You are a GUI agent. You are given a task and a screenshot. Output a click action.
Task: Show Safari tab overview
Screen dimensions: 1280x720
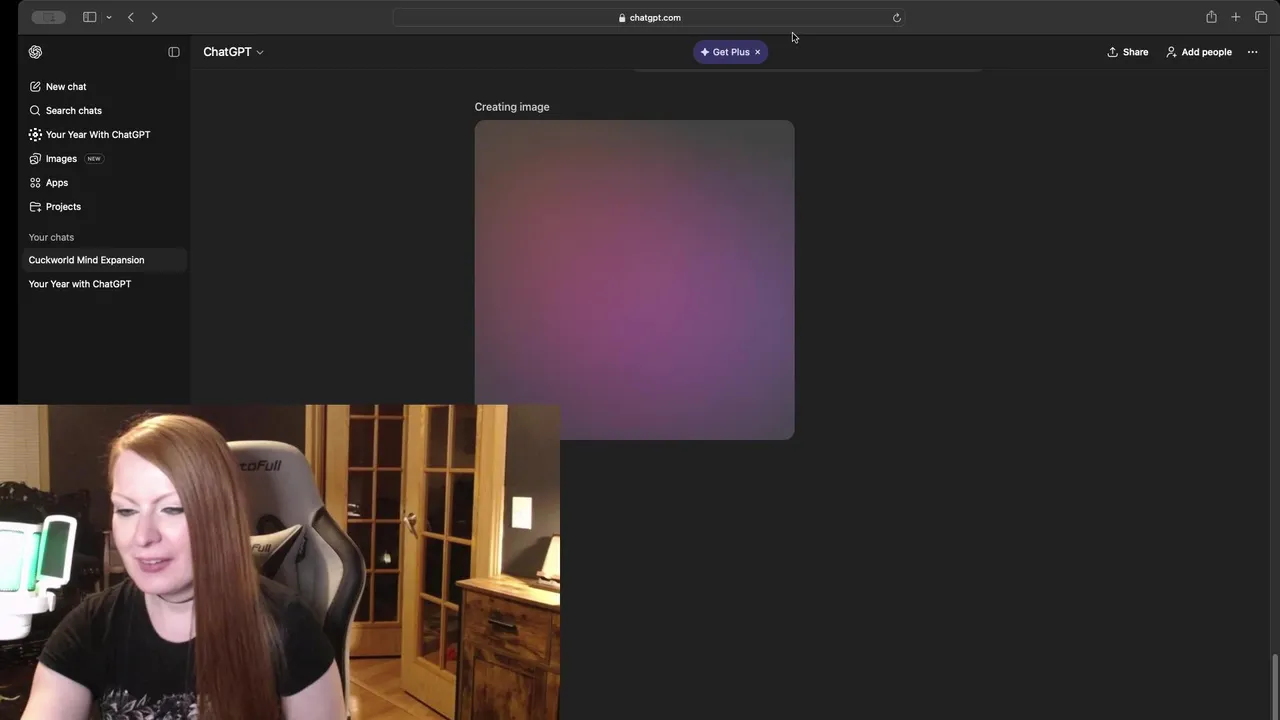point(1261,17)
